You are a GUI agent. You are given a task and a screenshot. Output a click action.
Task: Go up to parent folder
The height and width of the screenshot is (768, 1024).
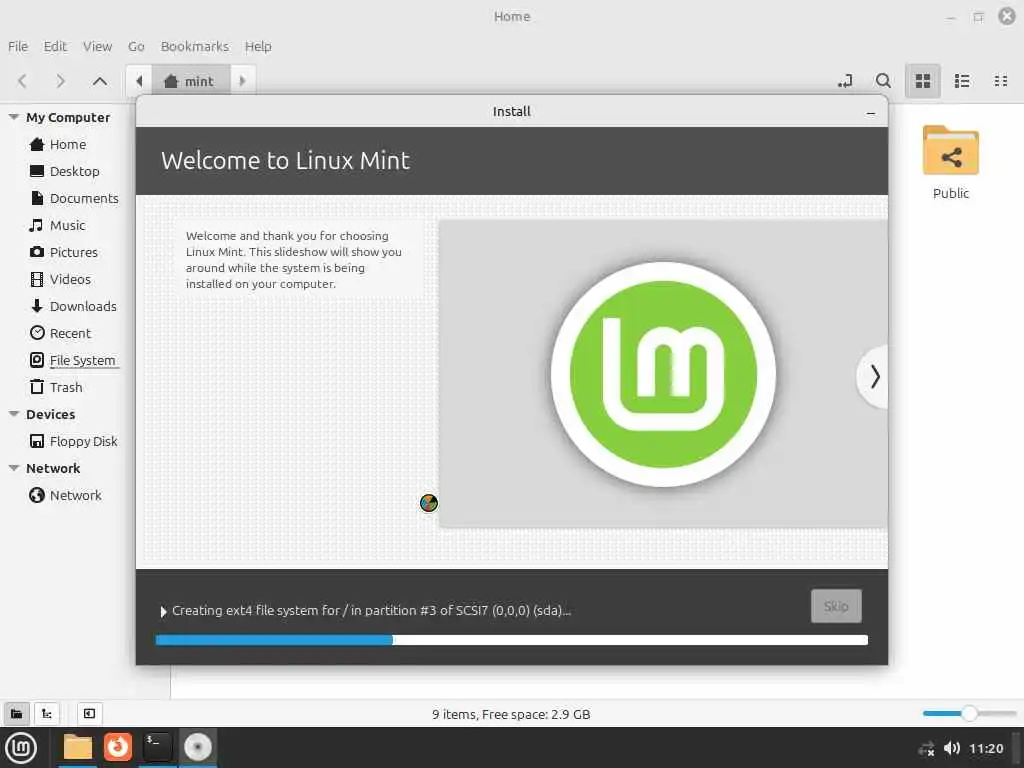[x=100, y=81]
